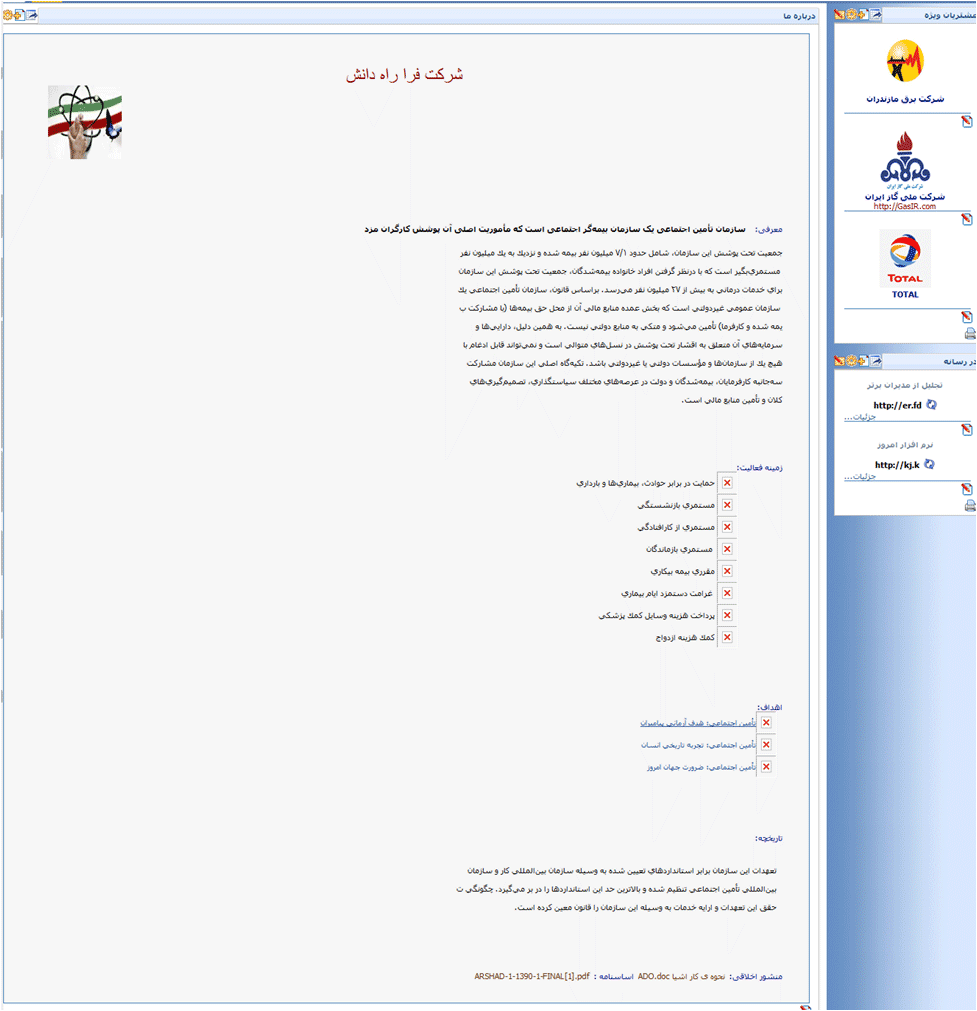Click broken image icon beside پرداخت هزینه وسایل کمک پزشکی

pyautogui.click(x=727, y=615)
